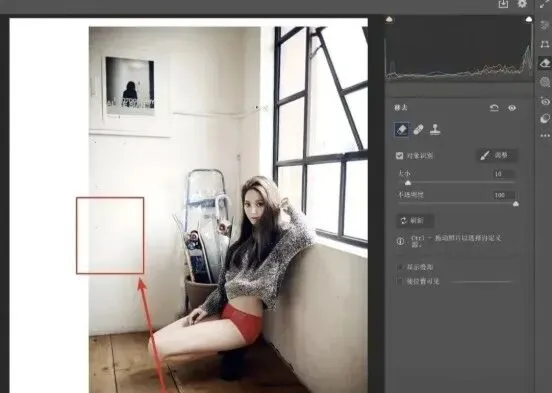This screenshot has height=393, width=552.
Task: Choose the Heal bandage mode
Action: tap(418, 130)
